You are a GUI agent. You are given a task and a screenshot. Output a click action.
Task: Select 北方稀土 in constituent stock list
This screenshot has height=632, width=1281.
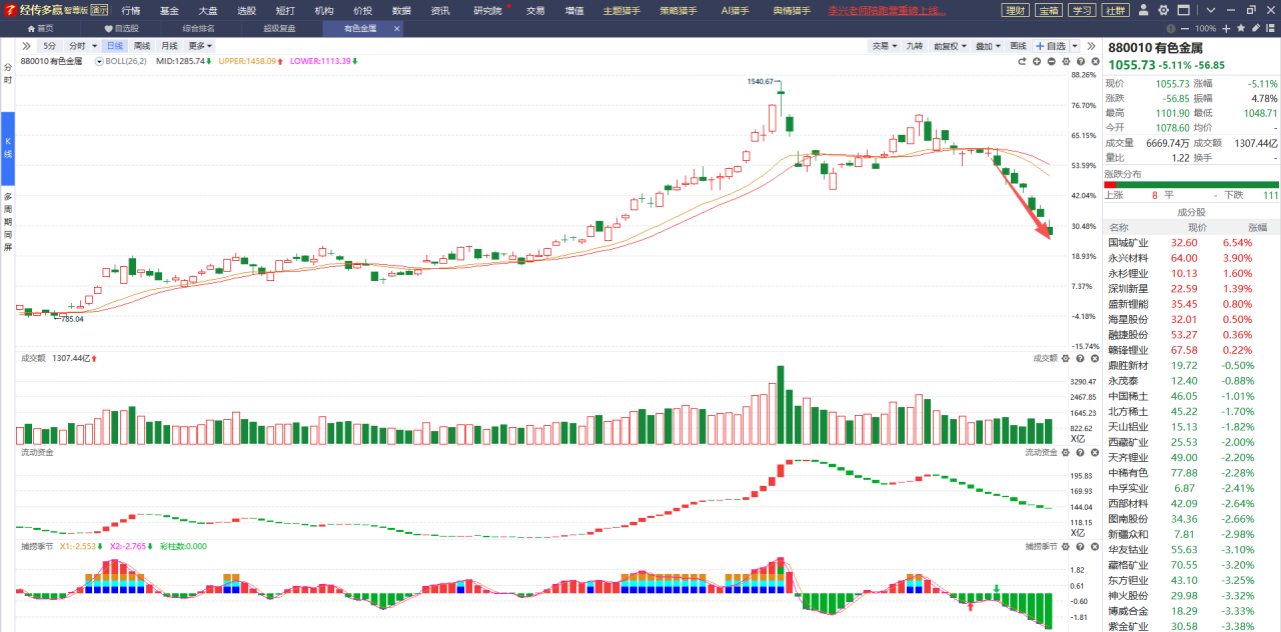point(1128,411)
